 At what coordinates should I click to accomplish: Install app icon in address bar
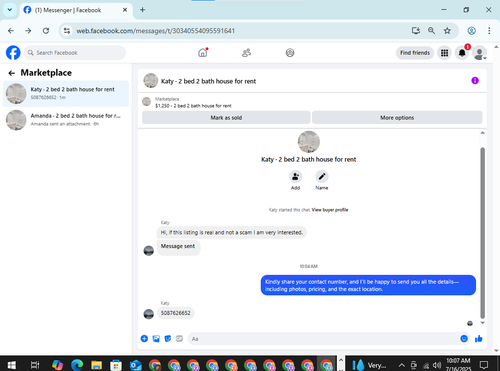click(x=416, y=31)
